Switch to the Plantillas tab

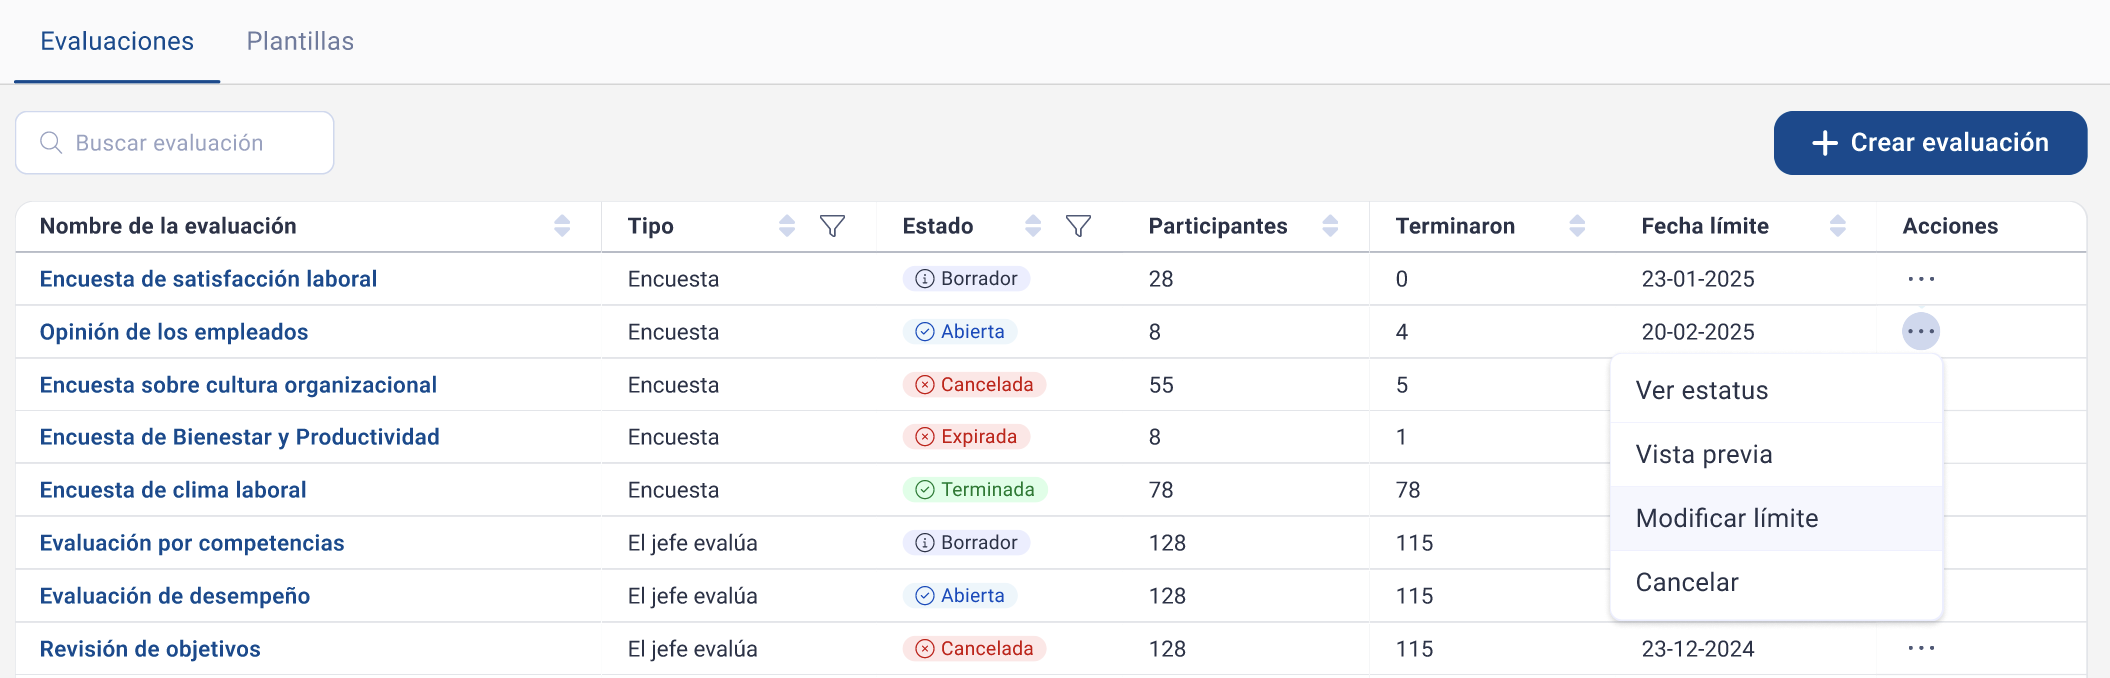(x=300, y=41)
